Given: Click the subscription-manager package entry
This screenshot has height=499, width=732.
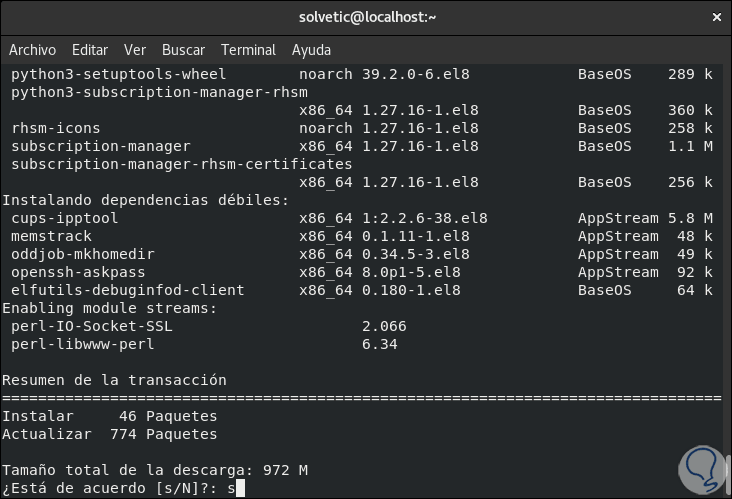Looking at the screenshot, I should click(x=100, y=146).
